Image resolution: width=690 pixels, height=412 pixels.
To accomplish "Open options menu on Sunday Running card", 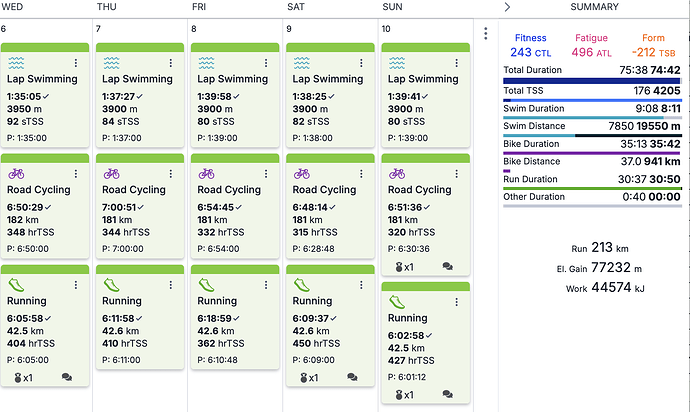I will click(457, 302).
